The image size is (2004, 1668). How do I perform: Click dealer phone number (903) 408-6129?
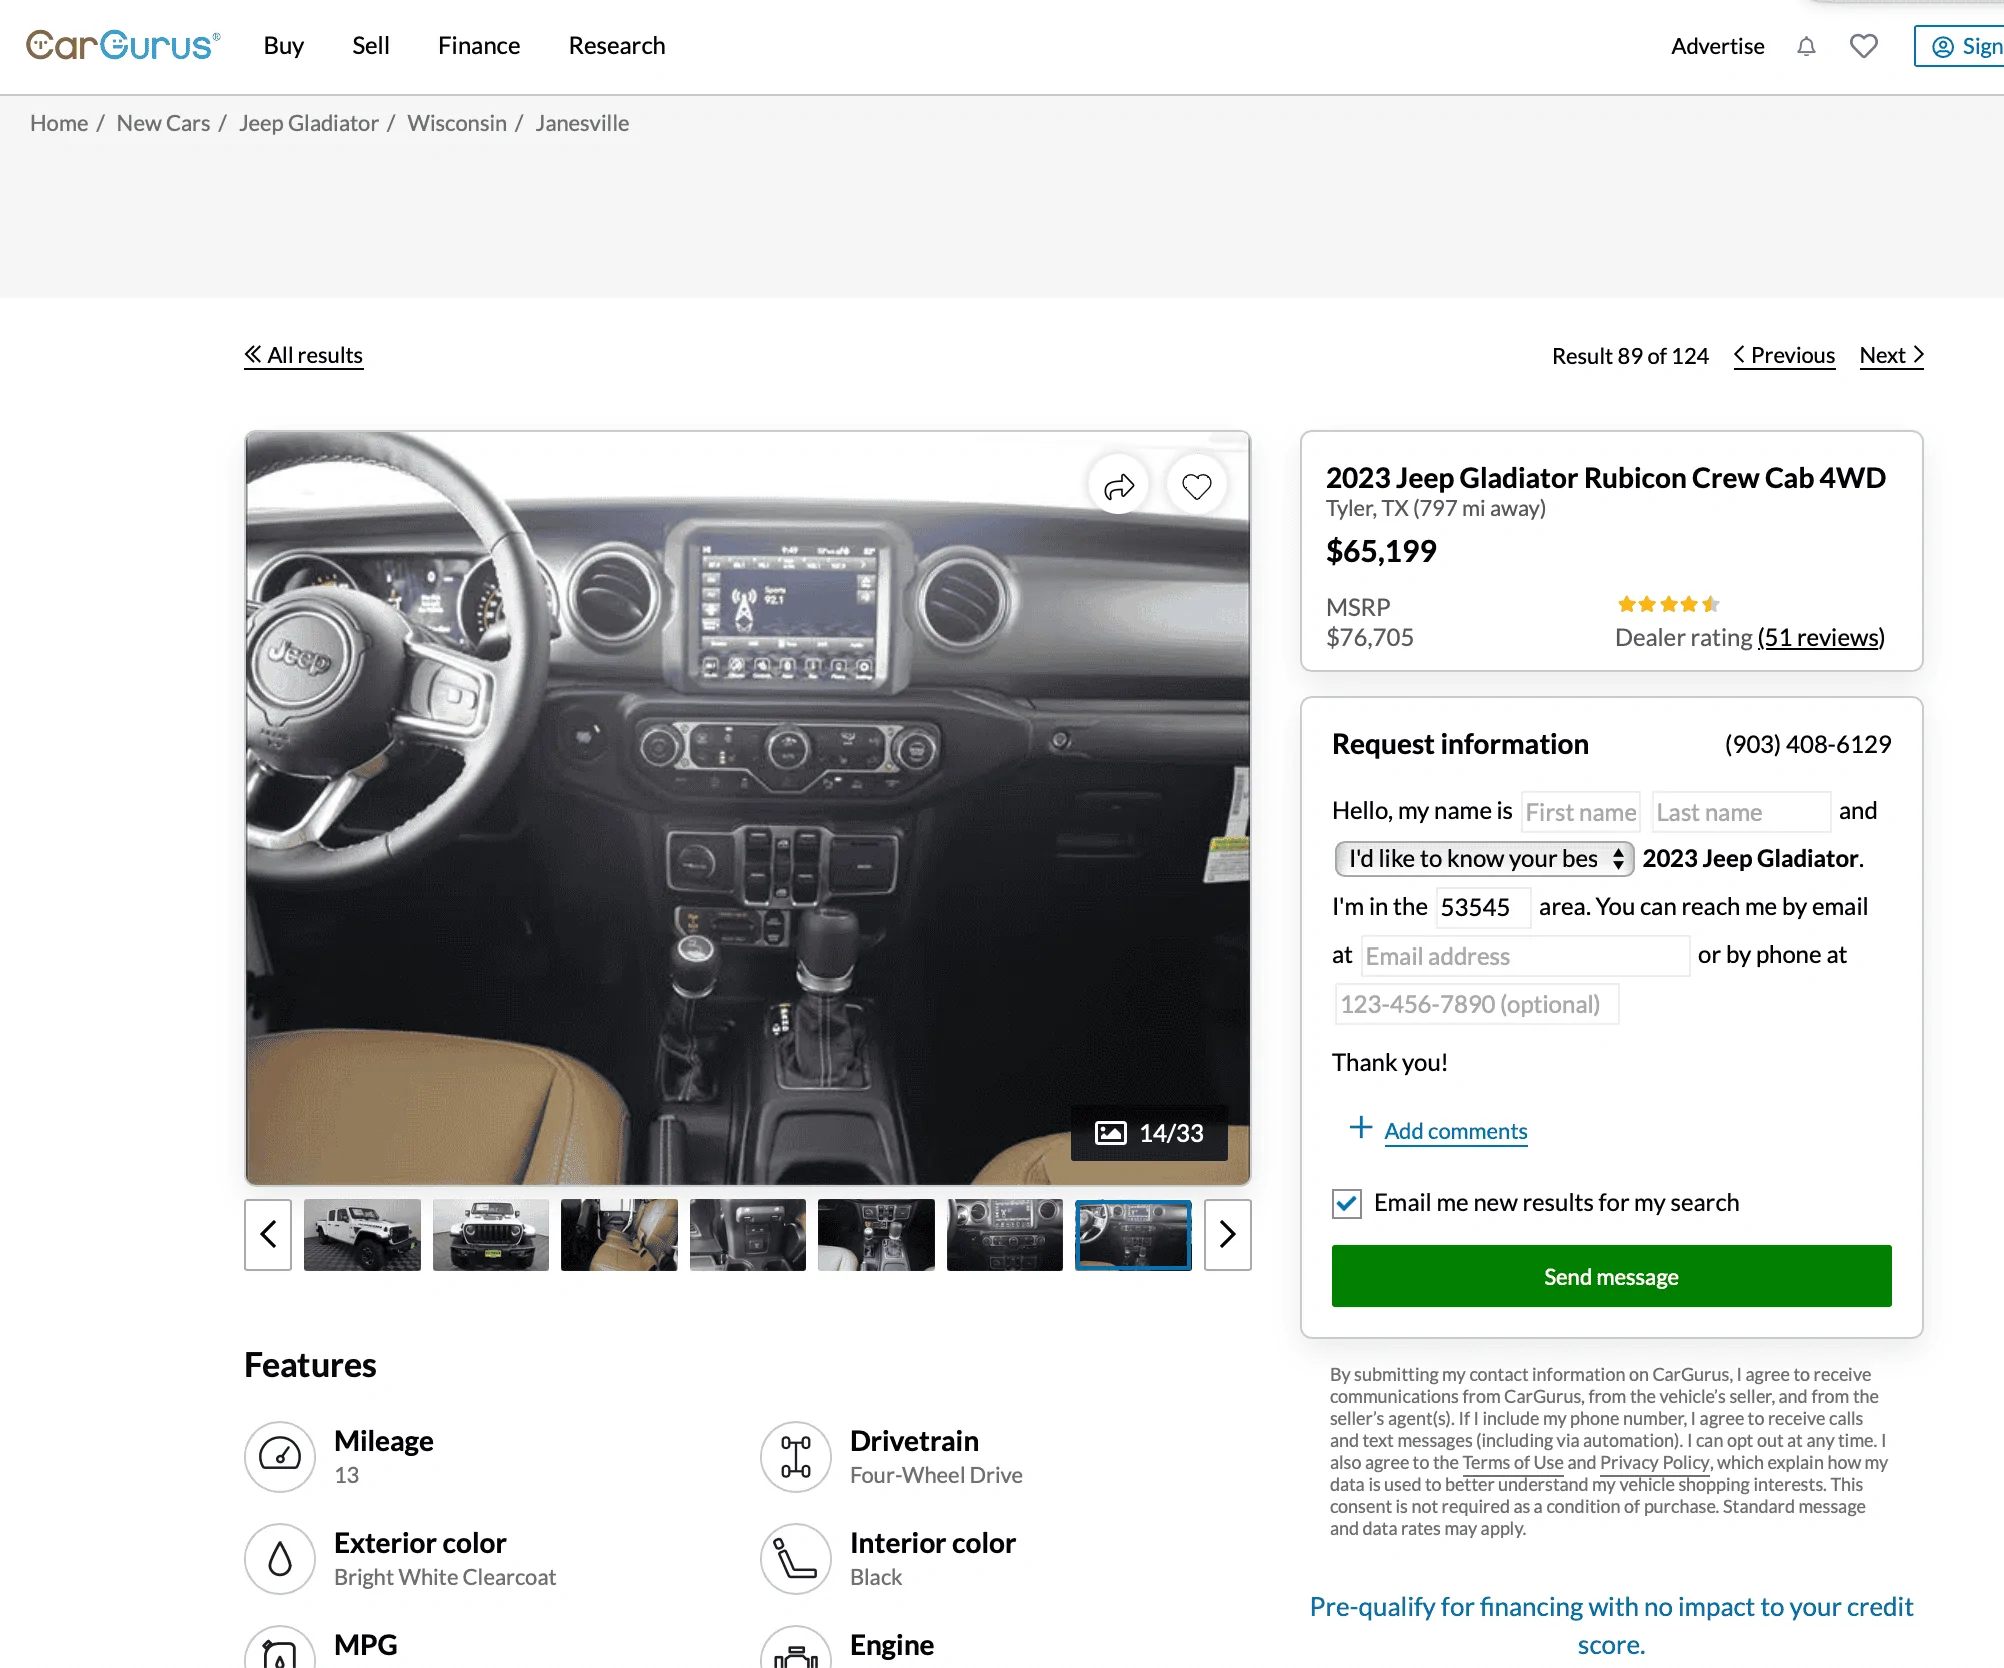click(x=1808, y=745)
